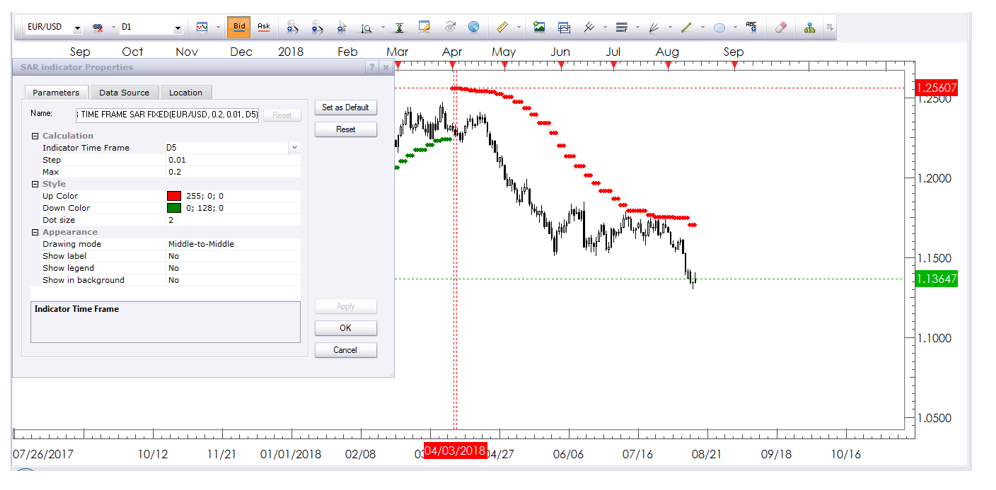Click the first zoom magnifier icon

[x=293, y=27]
